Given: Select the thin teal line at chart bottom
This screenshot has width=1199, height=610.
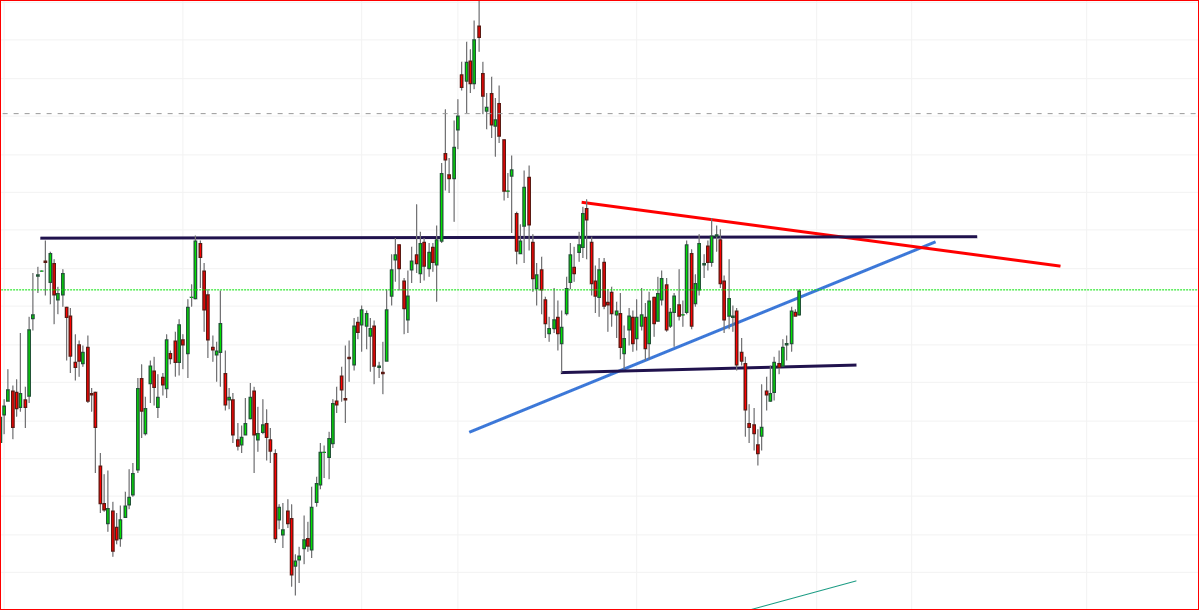Looking at the screenshot, I should tap(804, 595).
